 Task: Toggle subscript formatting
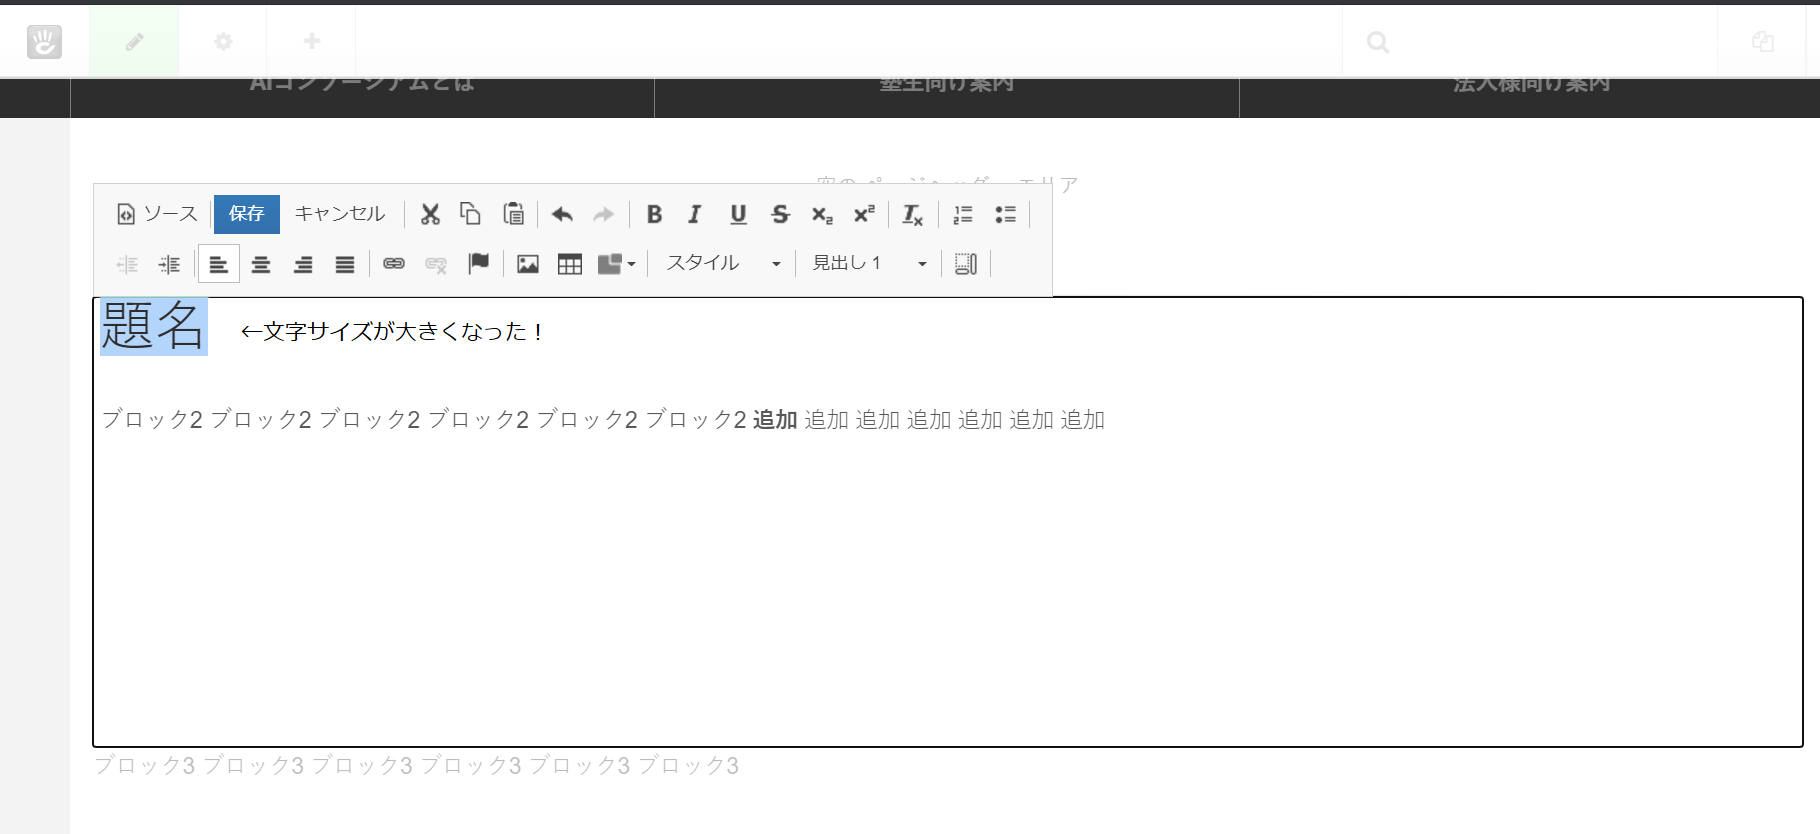(x=822, y=214)
